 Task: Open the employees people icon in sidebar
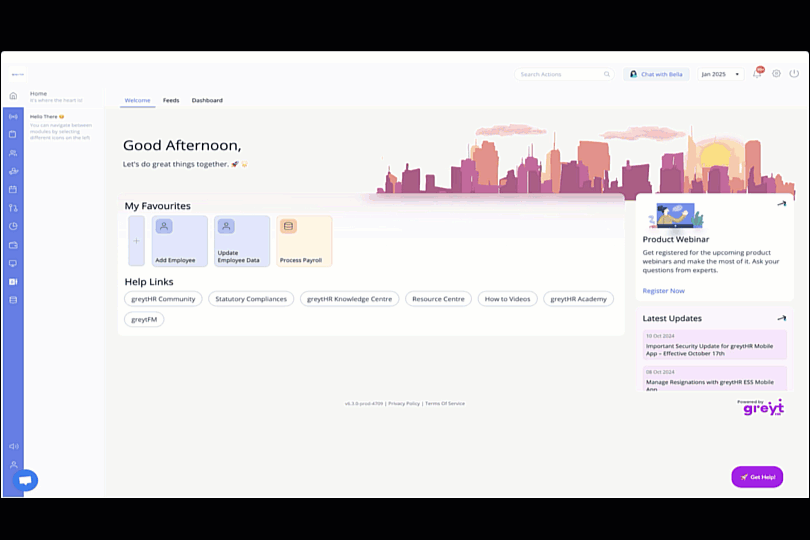pos(13,153)
